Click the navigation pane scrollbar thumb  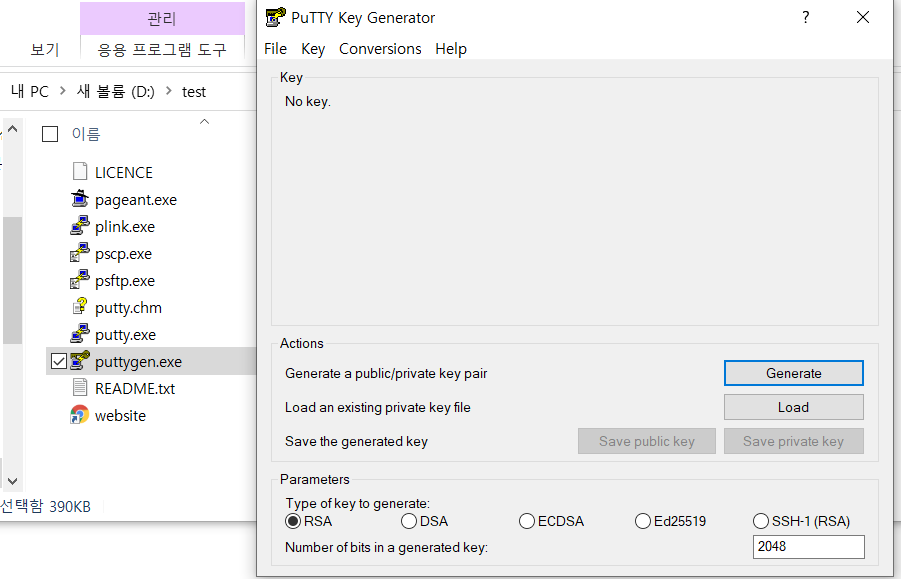click(x=12, y=280)
